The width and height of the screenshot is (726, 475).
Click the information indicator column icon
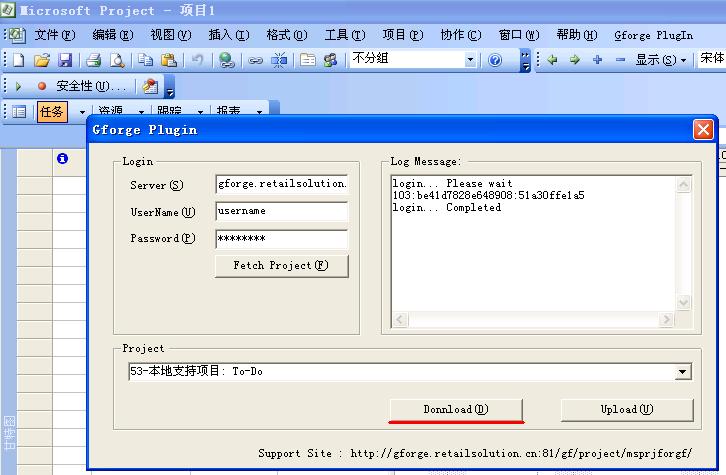tap(63, 159)
